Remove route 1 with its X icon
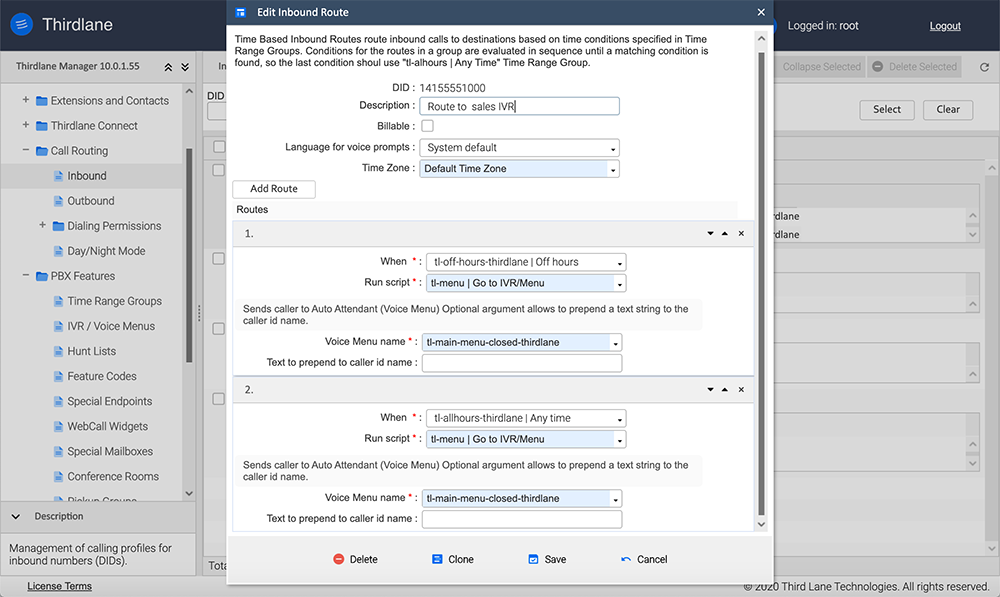Viewport: 1000px width, 597px height. 741,233
